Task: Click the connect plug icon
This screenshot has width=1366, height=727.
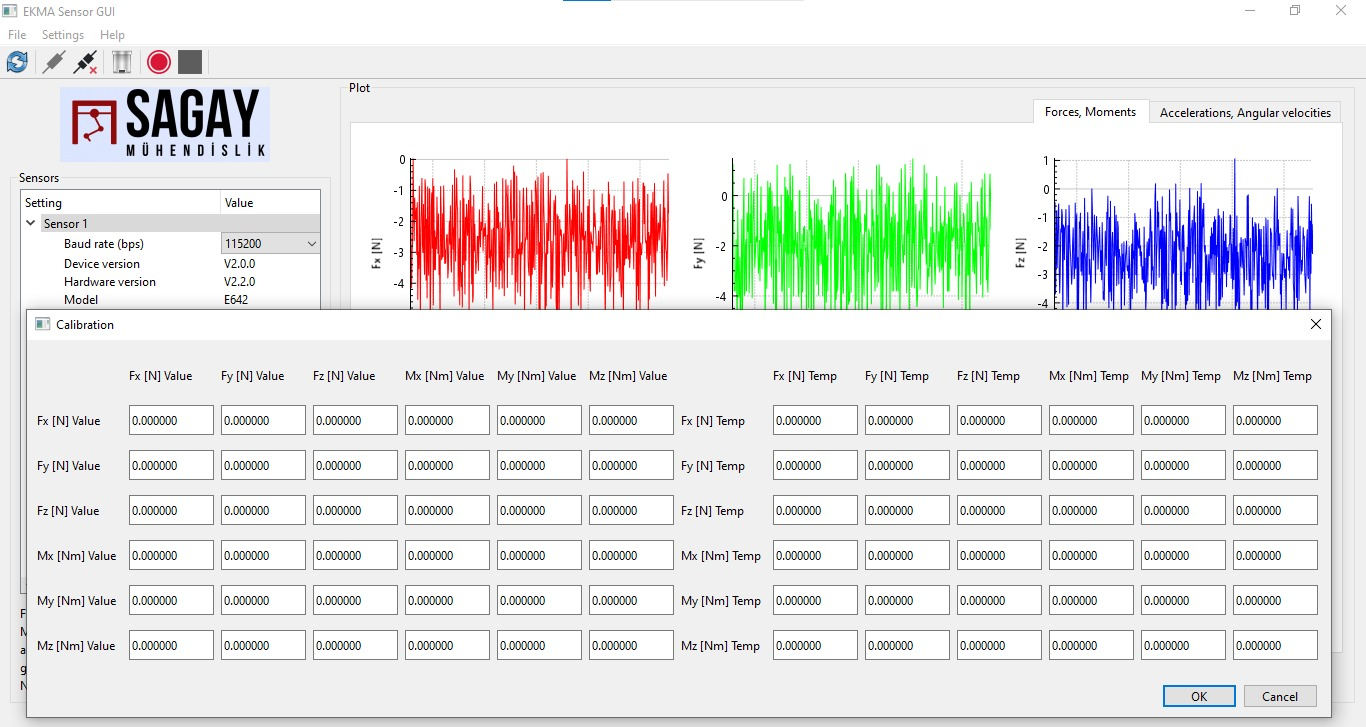Action: [x=54, y=62]
